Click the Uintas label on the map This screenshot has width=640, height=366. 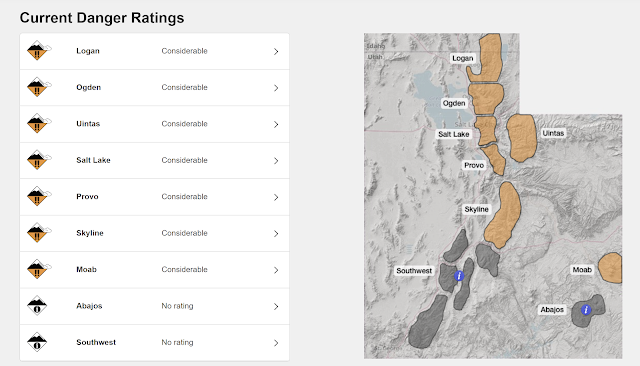pos(553,133)
